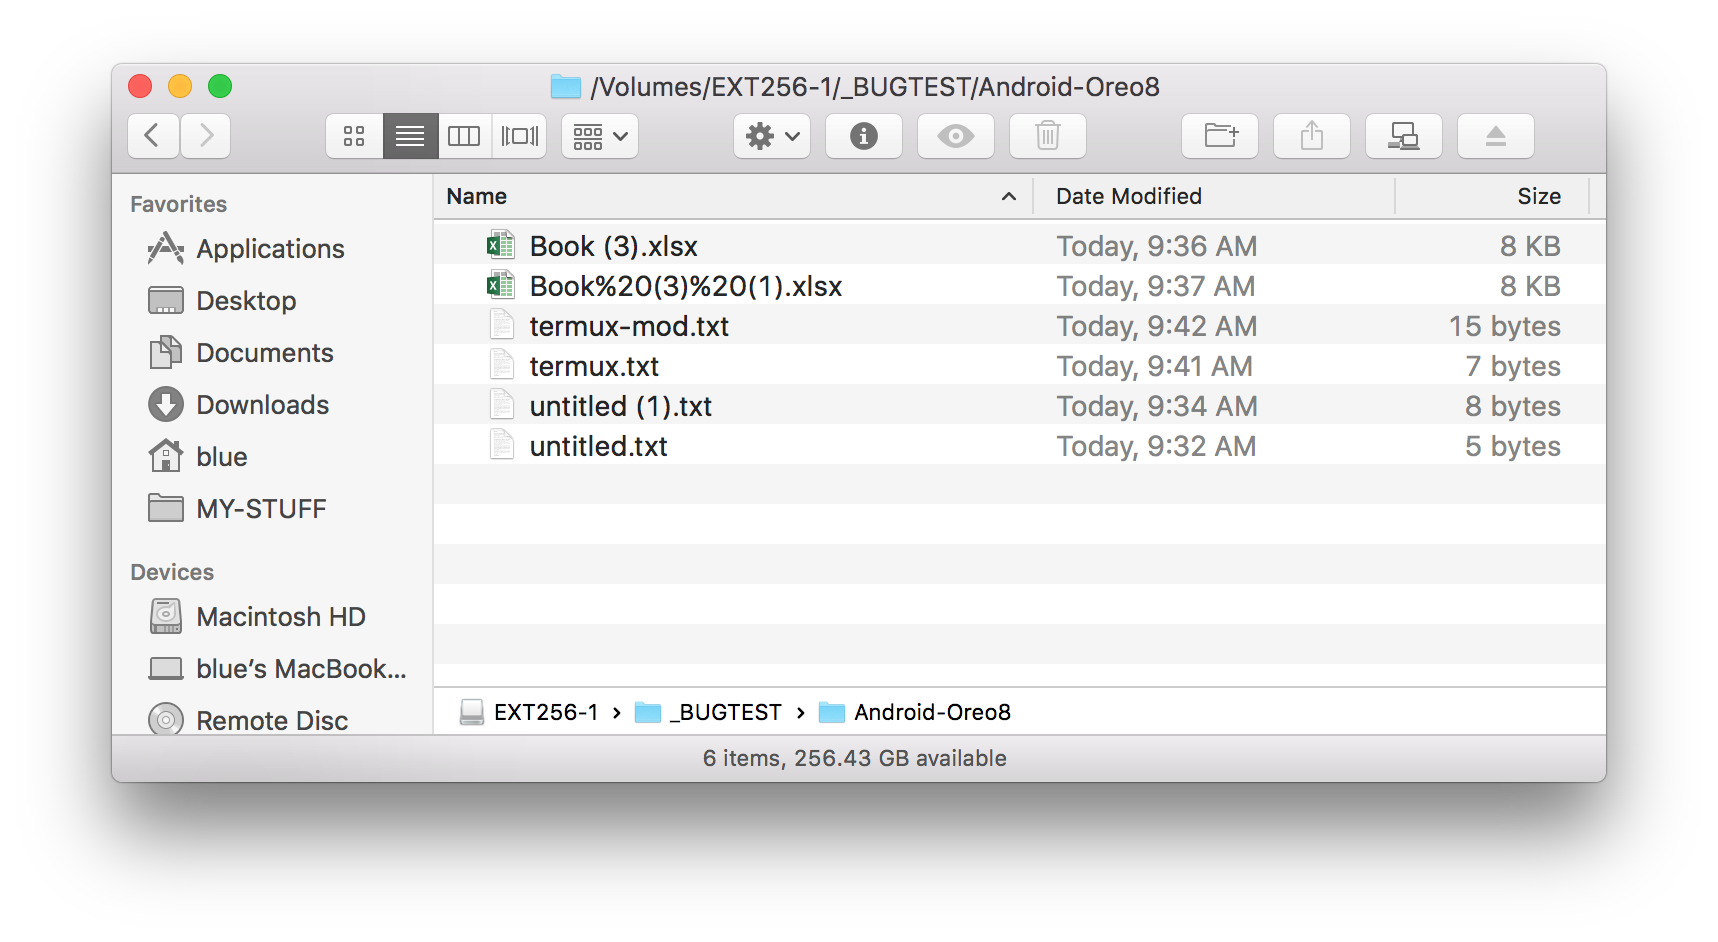Sort by Date Modified column header

(x=1129, y=197)
